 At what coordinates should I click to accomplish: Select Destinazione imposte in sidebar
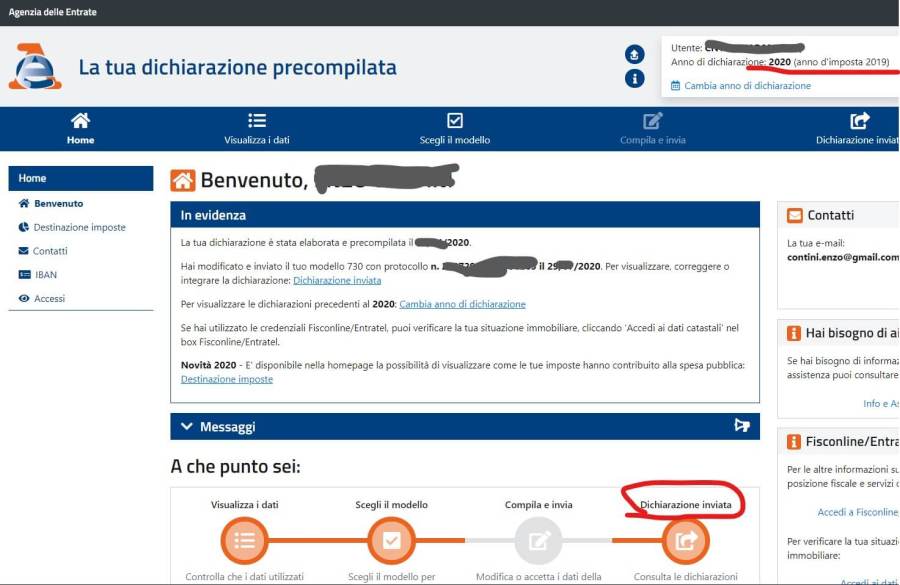tap(72, 227)
